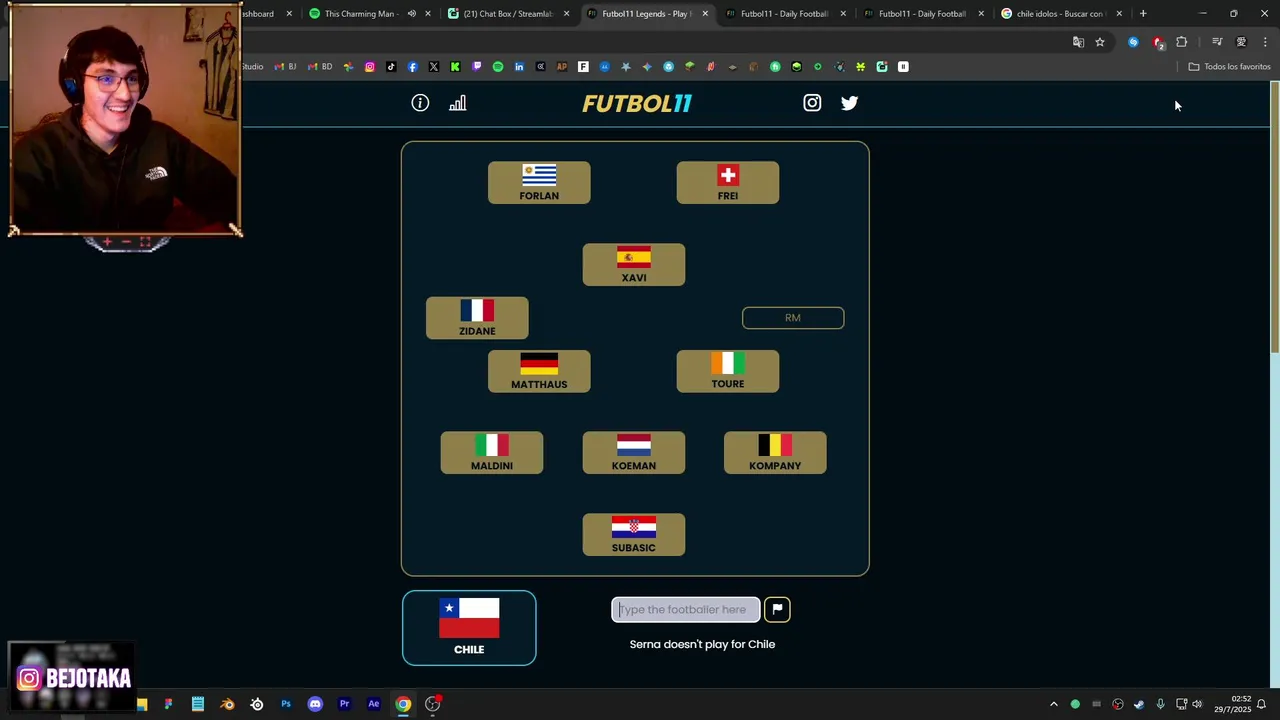Viewport: 1280px width, 720px height.
Task: Open Kick green K bookmark
Action: [x=455, y=67]
